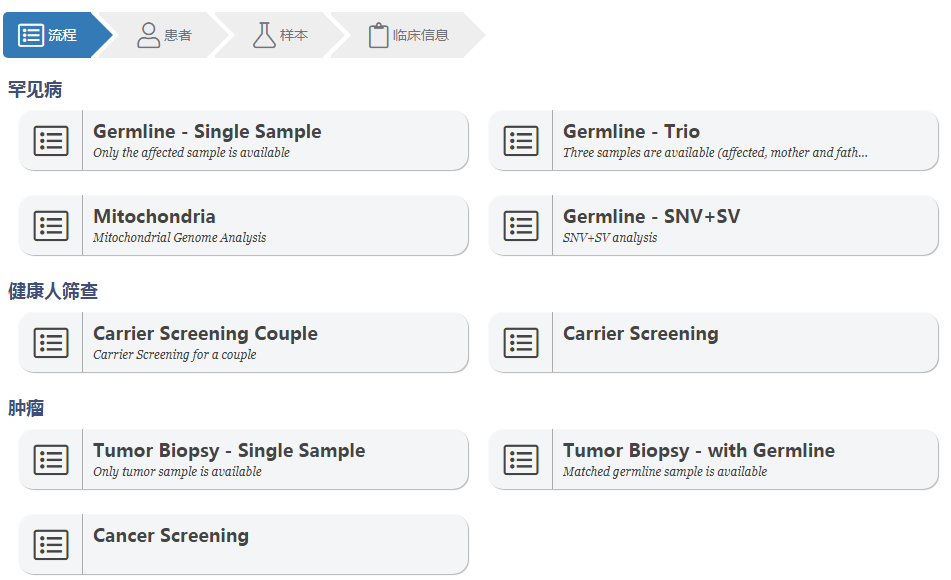Click the list icon beside Germline - SNV+SV
The width and height of the screenshot is (951, 580).
[521, 226]
